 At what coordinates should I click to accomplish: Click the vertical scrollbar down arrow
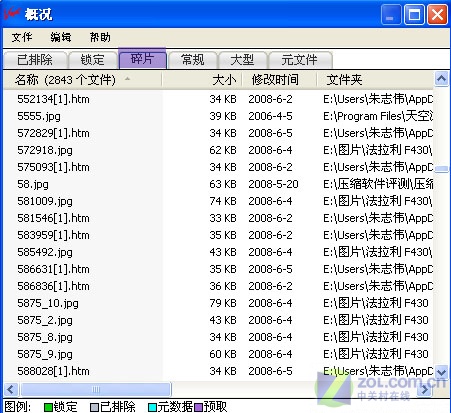442,371
